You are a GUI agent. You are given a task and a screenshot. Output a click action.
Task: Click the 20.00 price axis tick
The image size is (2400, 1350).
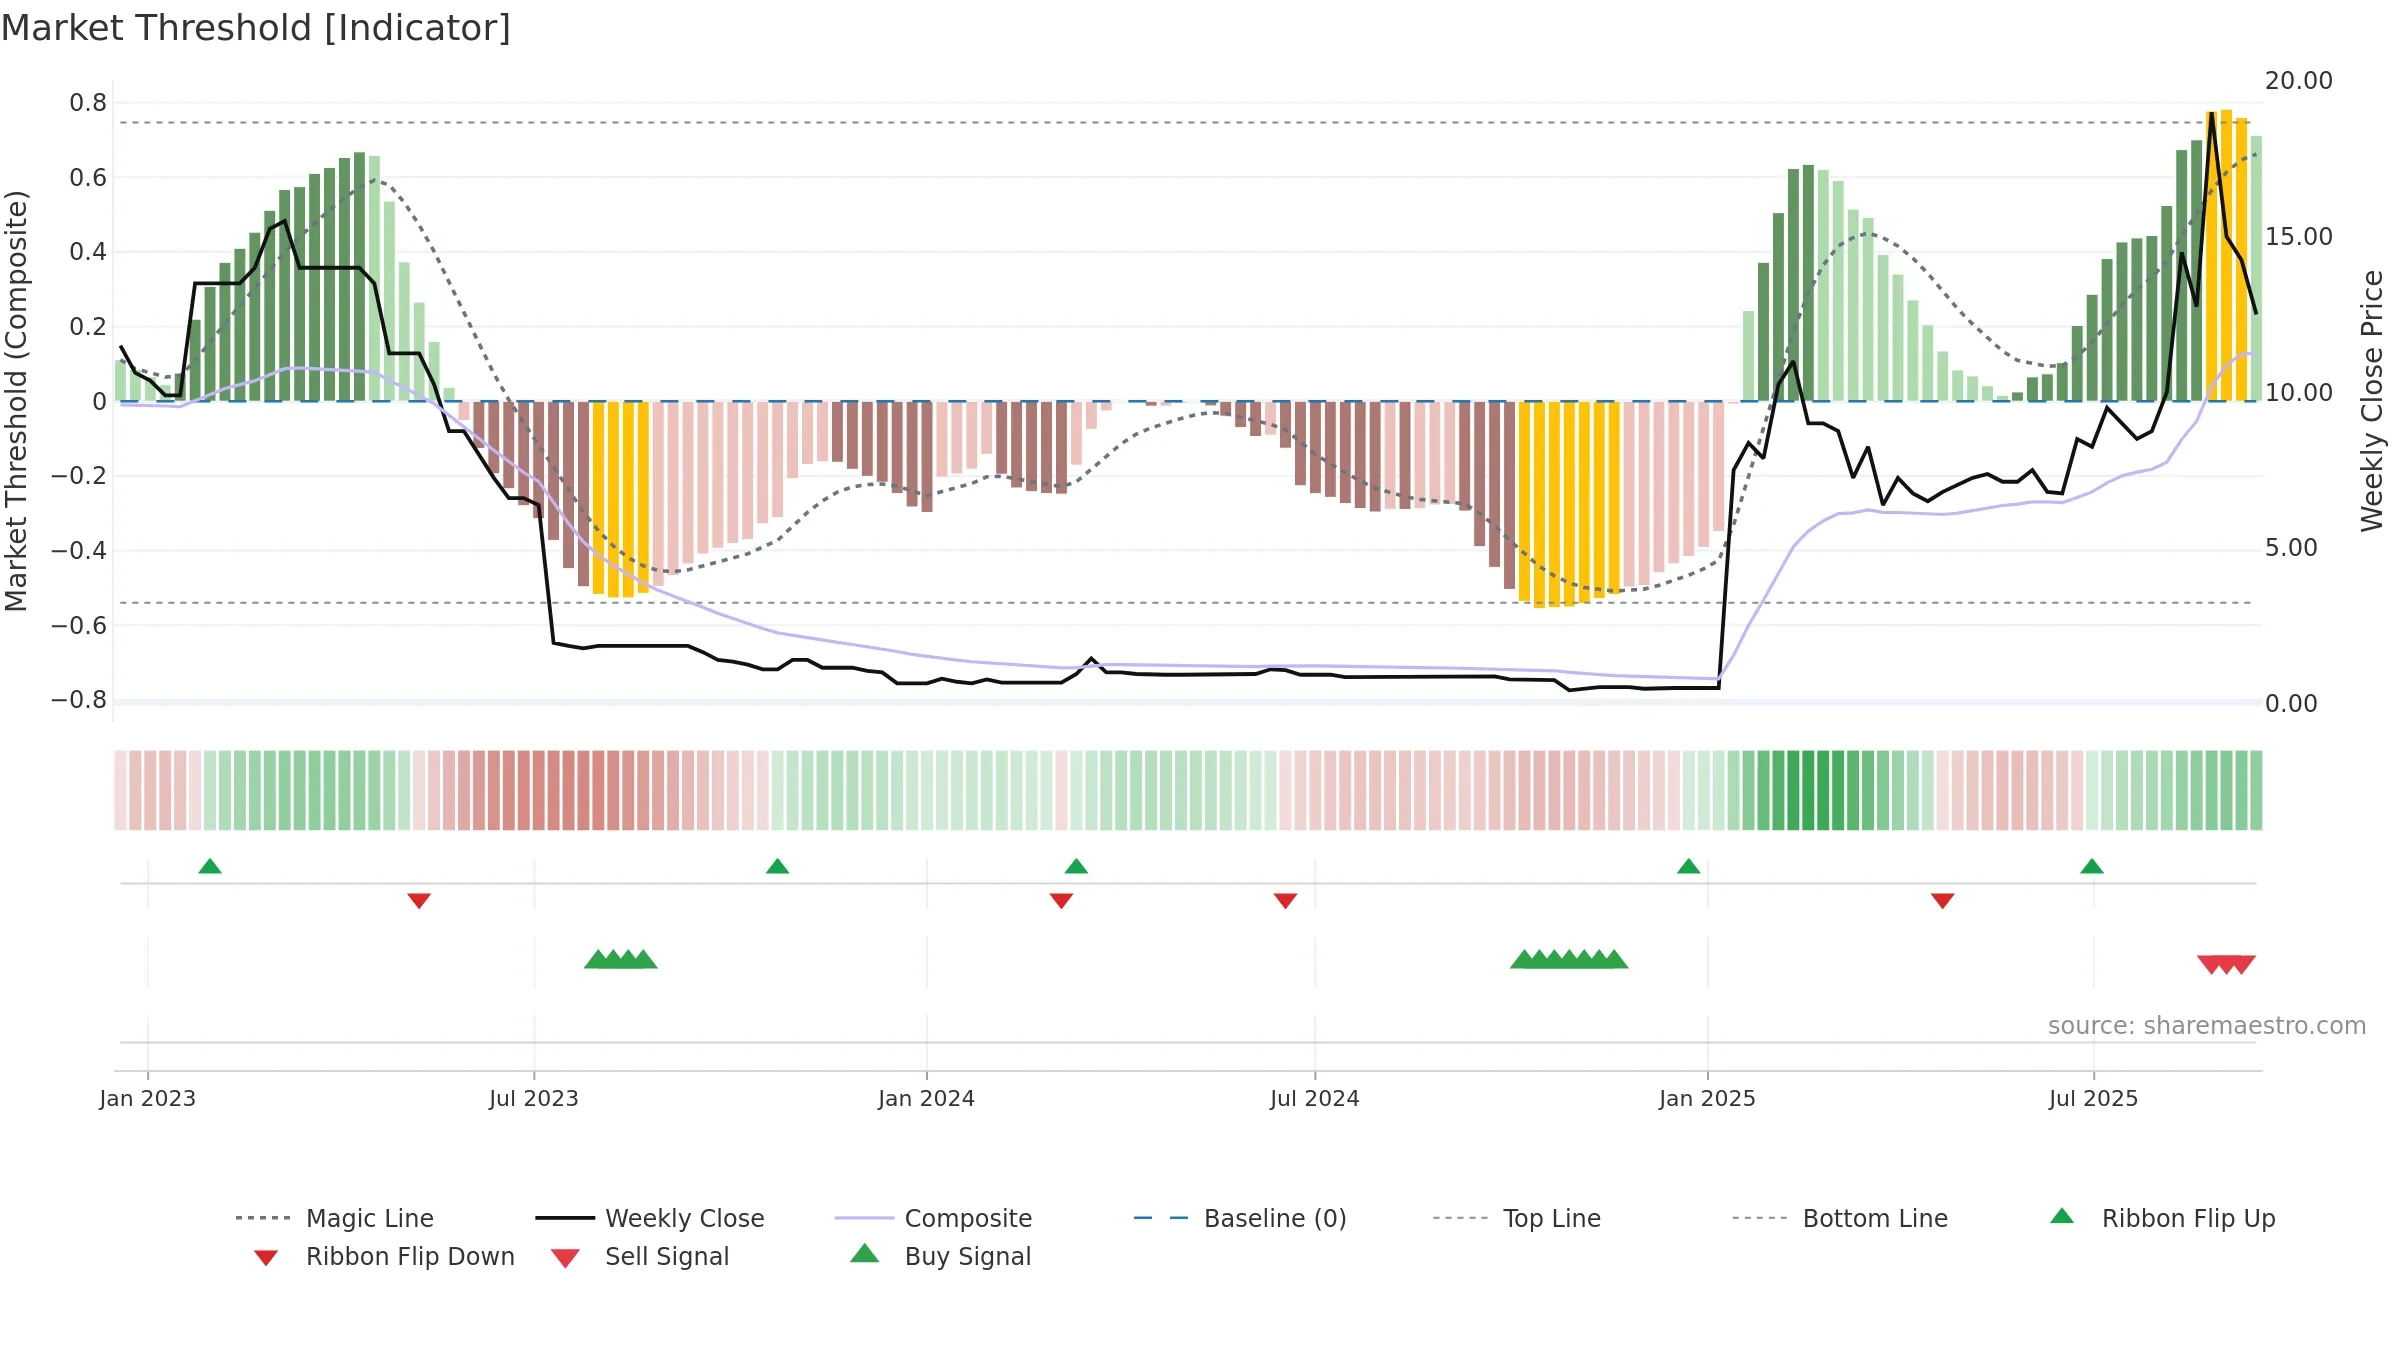(x=2299, y=81)
